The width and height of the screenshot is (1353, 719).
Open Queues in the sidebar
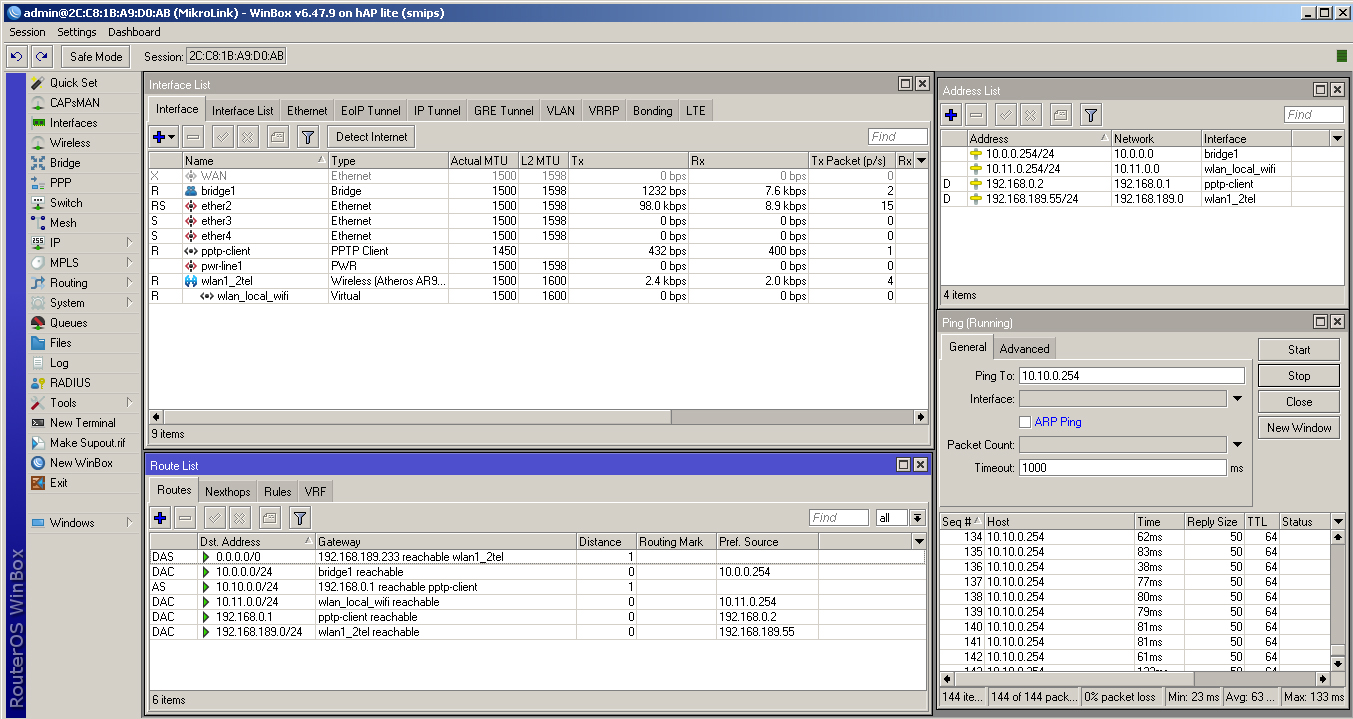coord(68,323)
